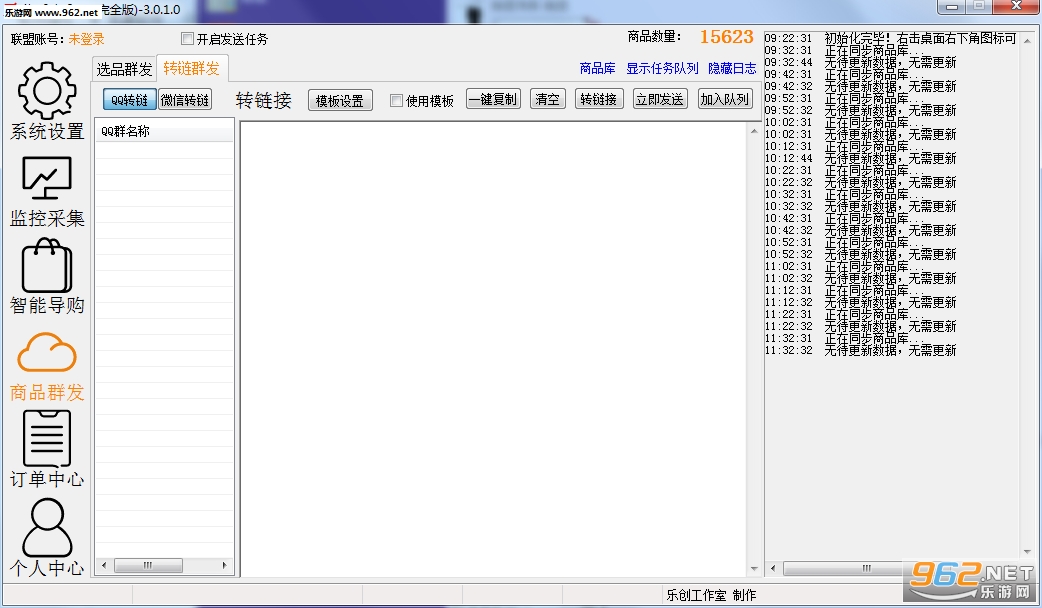This screenshot has width=1042, height=608.
Task: Click text area scroll-down arrow
Action: pyautogui.click(x=754, y=568)
